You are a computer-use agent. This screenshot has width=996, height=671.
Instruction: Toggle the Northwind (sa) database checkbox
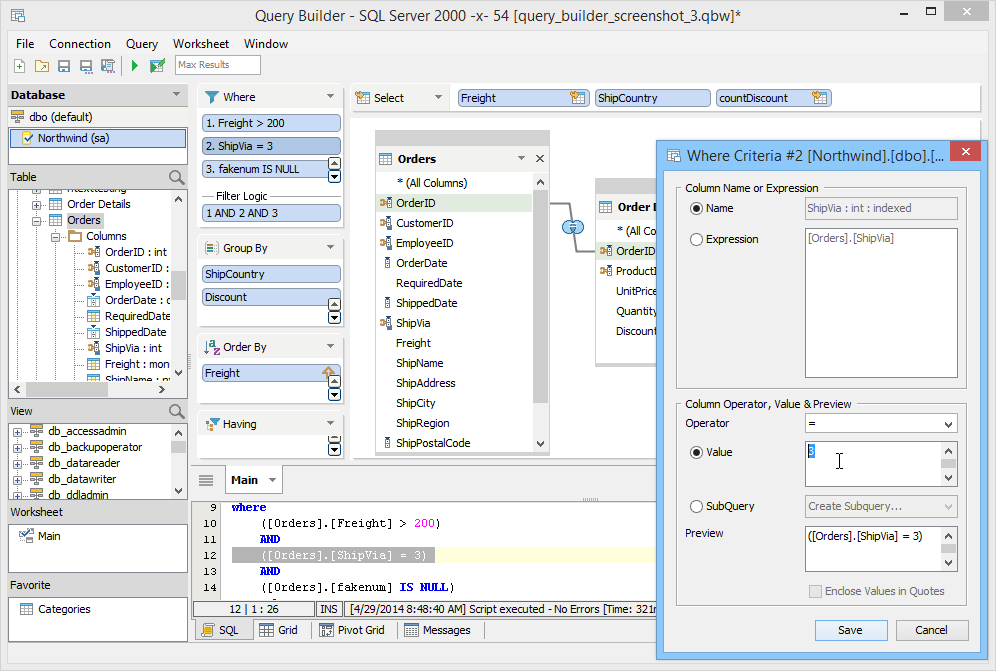click(x=27, y=138)
